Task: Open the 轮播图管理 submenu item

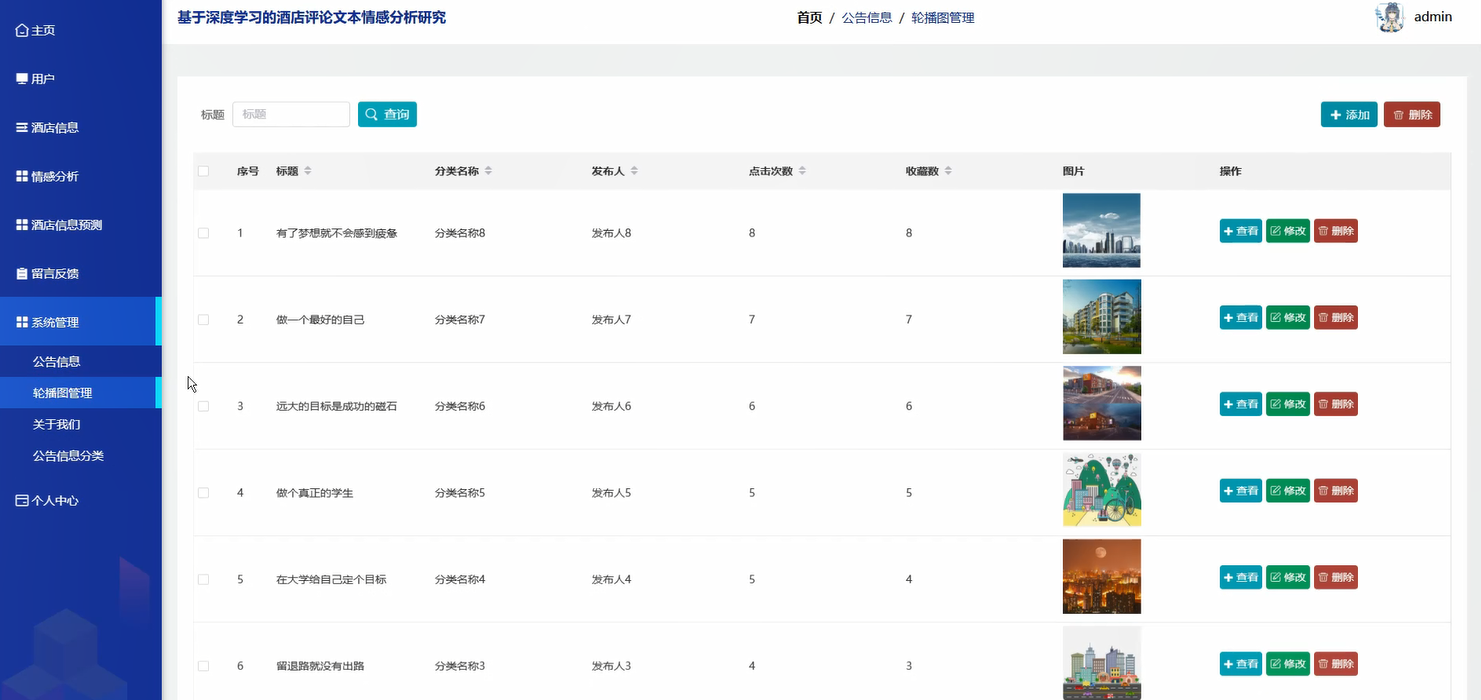Action: [x=80, y=393]
